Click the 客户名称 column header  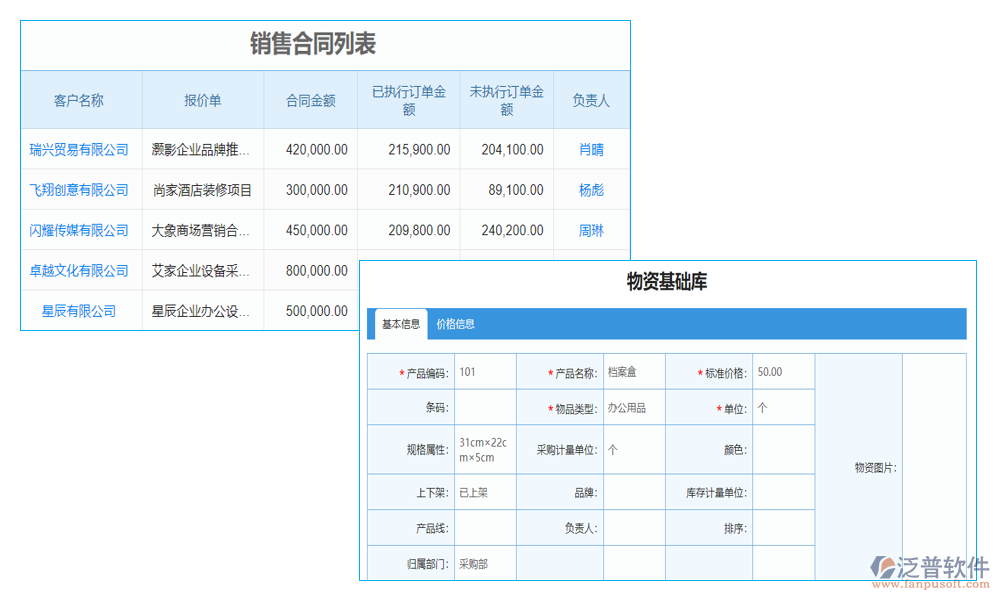(79, 99)
